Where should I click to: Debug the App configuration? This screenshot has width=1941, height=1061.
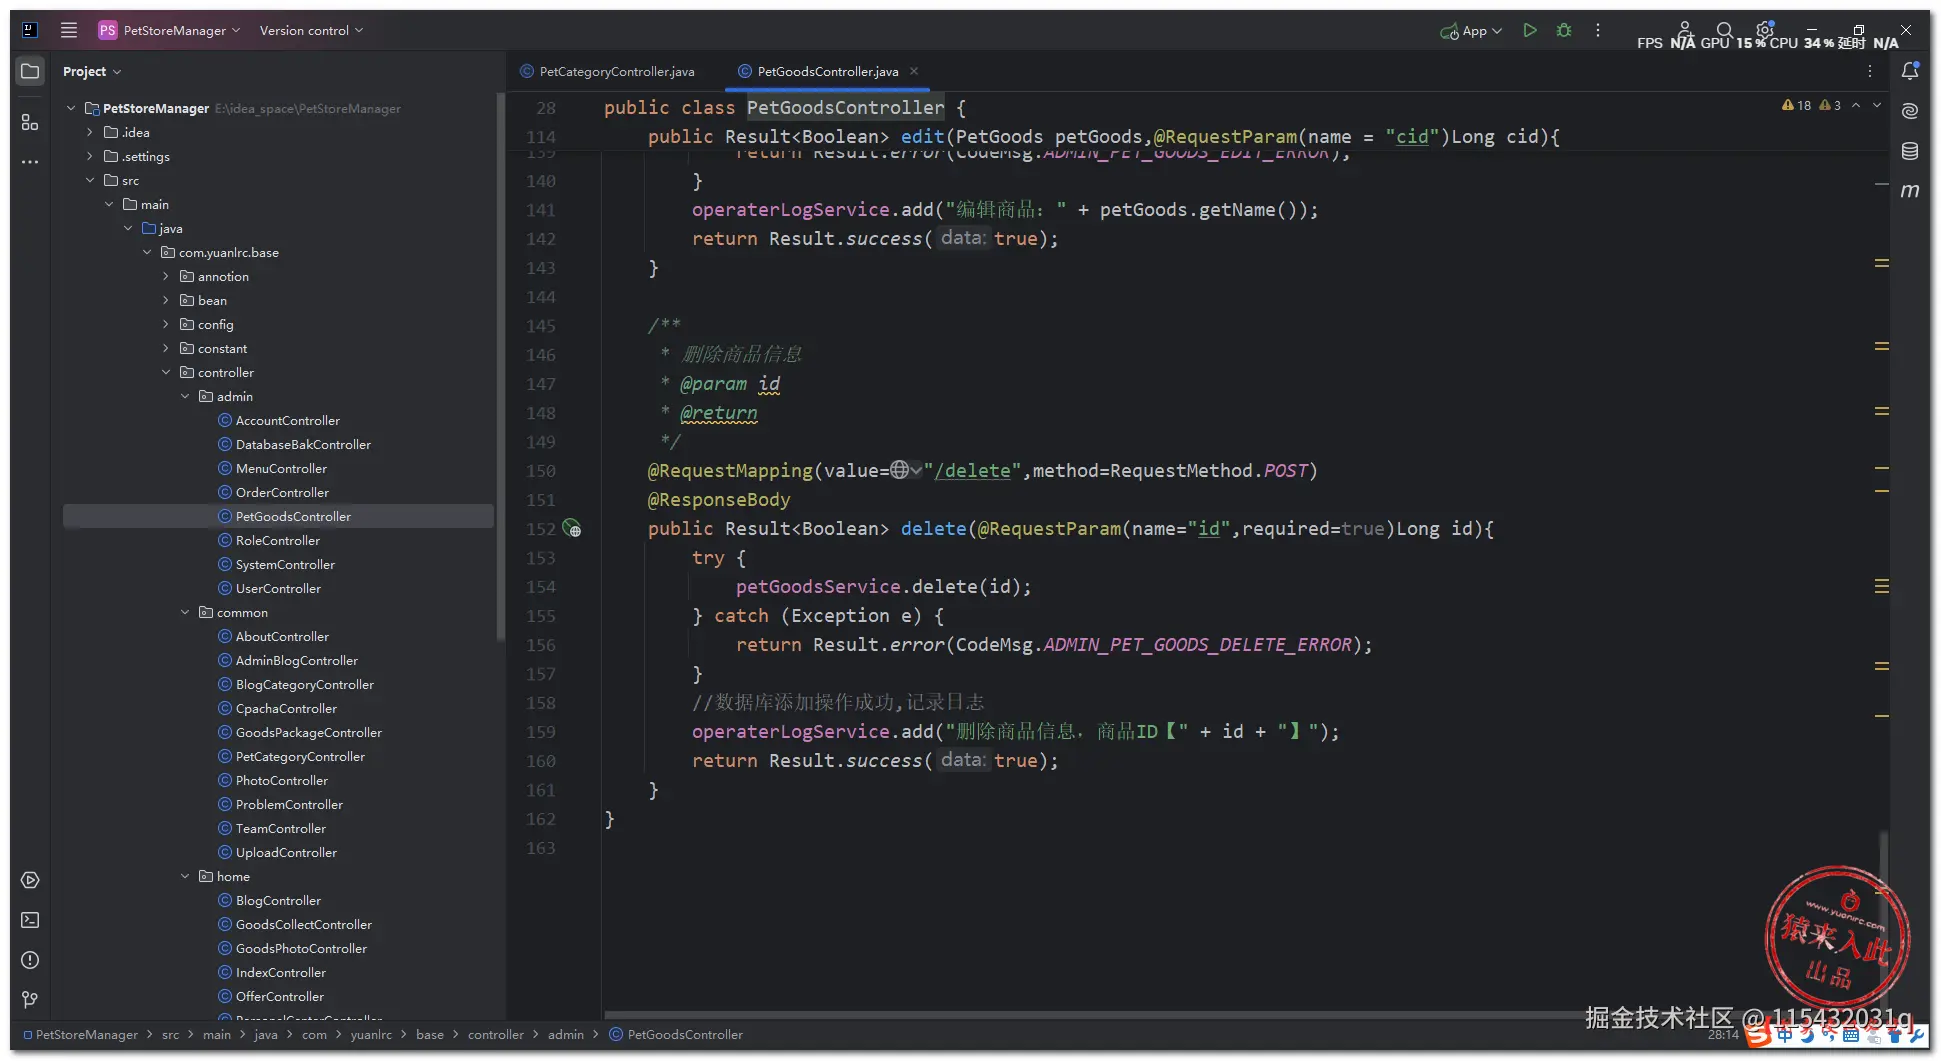pyautogui.click(x=1564, y=30)
